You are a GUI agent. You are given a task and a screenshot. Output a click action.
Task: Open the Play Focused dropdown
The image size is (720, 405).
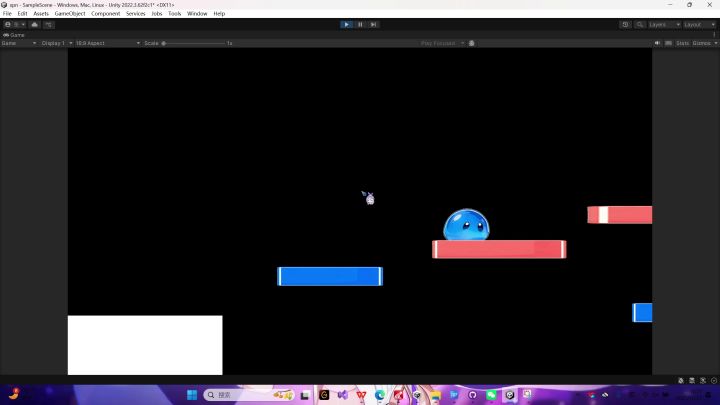coord(443,43)
